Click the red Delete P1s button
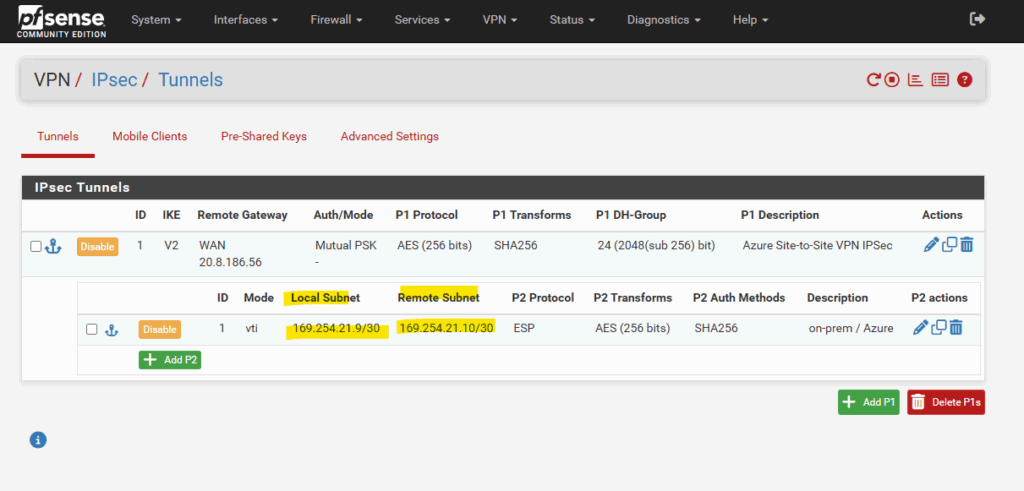 (x=945, y=402)
